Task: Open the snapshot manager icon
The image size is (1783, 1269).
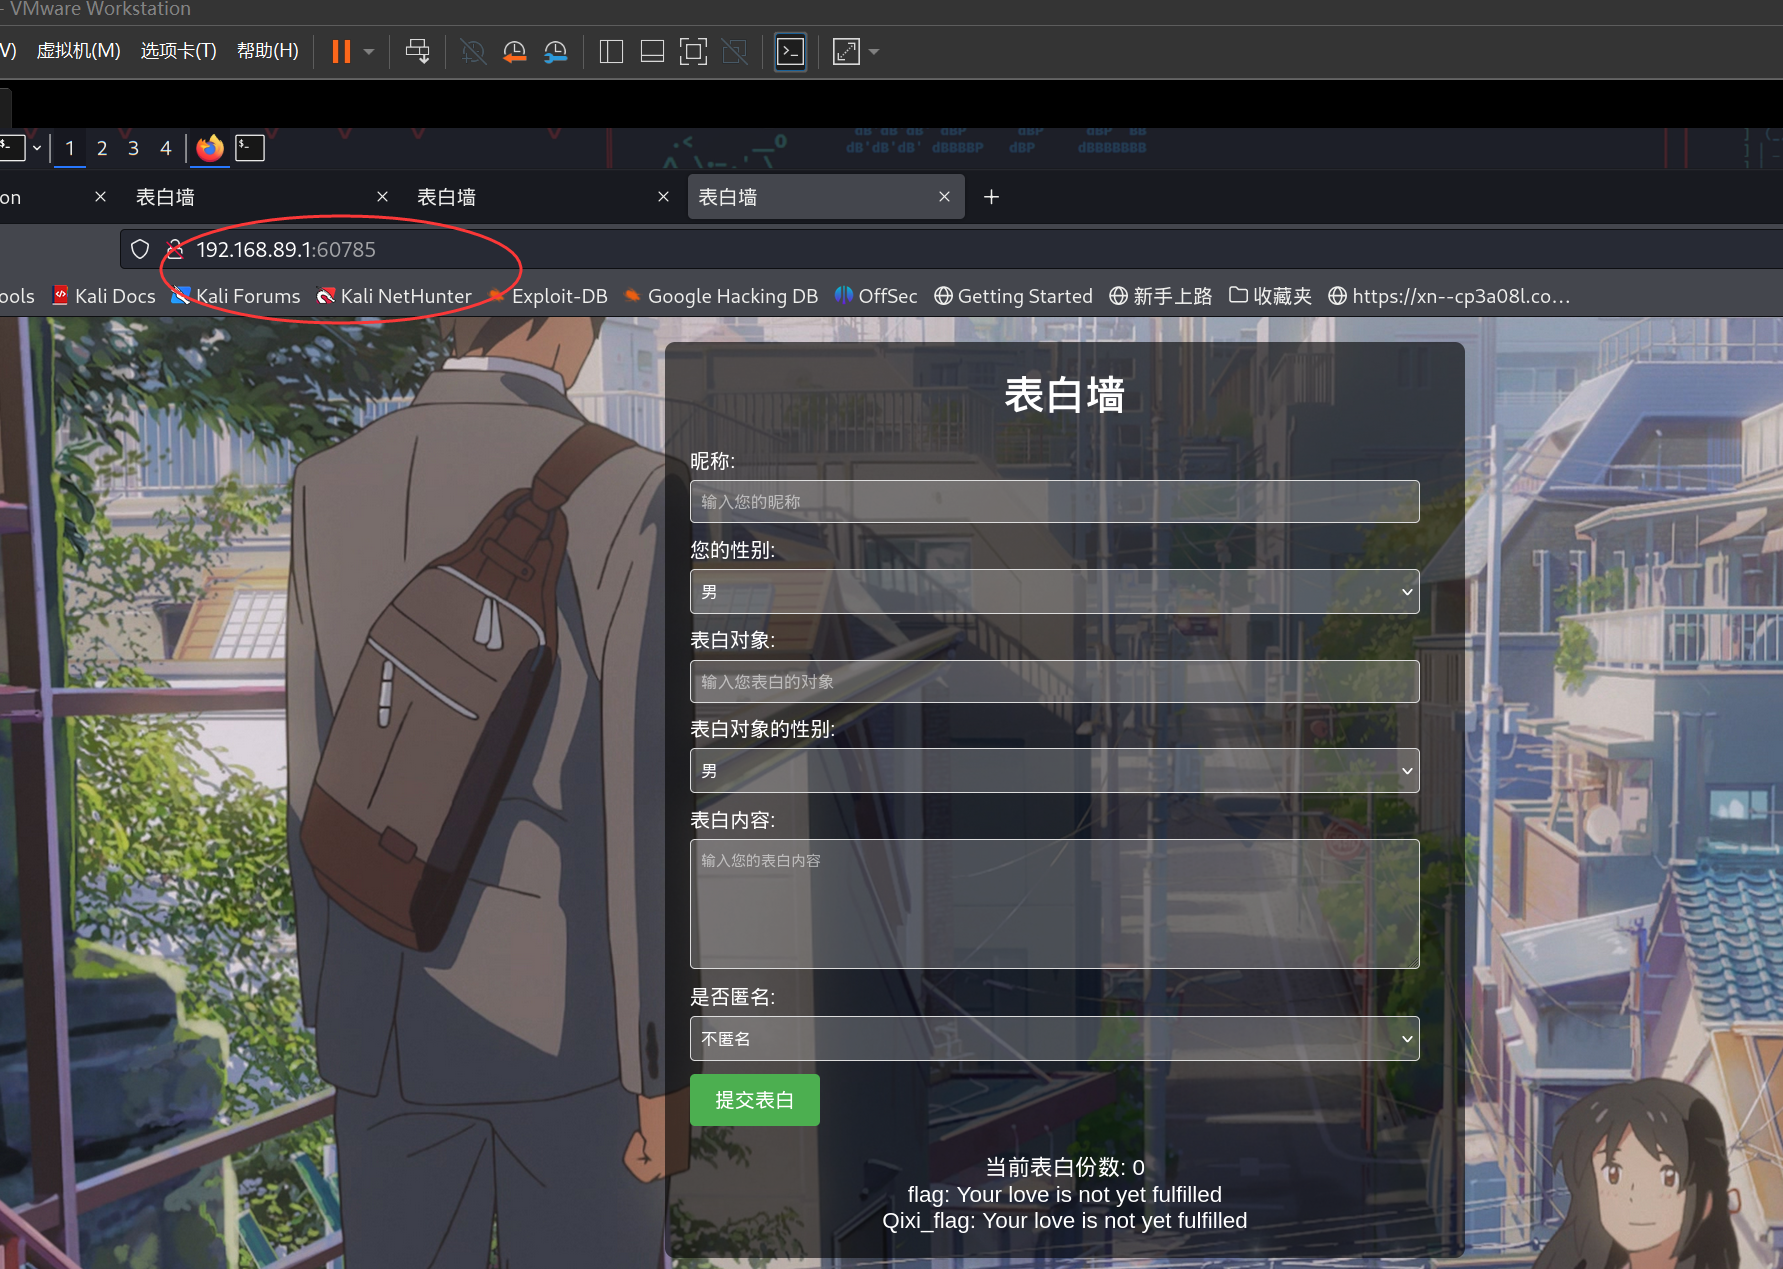Action: click(x=555, y=52)
